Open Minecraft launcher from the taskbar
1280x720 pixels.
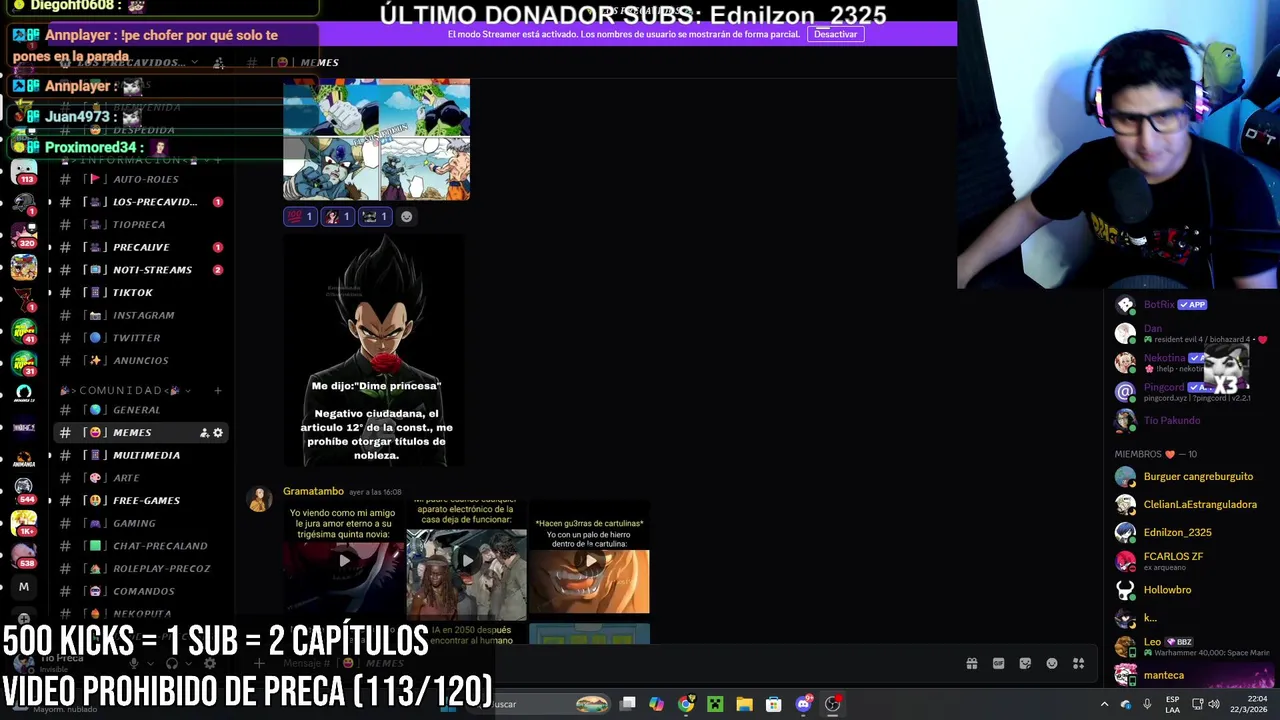(715, 704)
